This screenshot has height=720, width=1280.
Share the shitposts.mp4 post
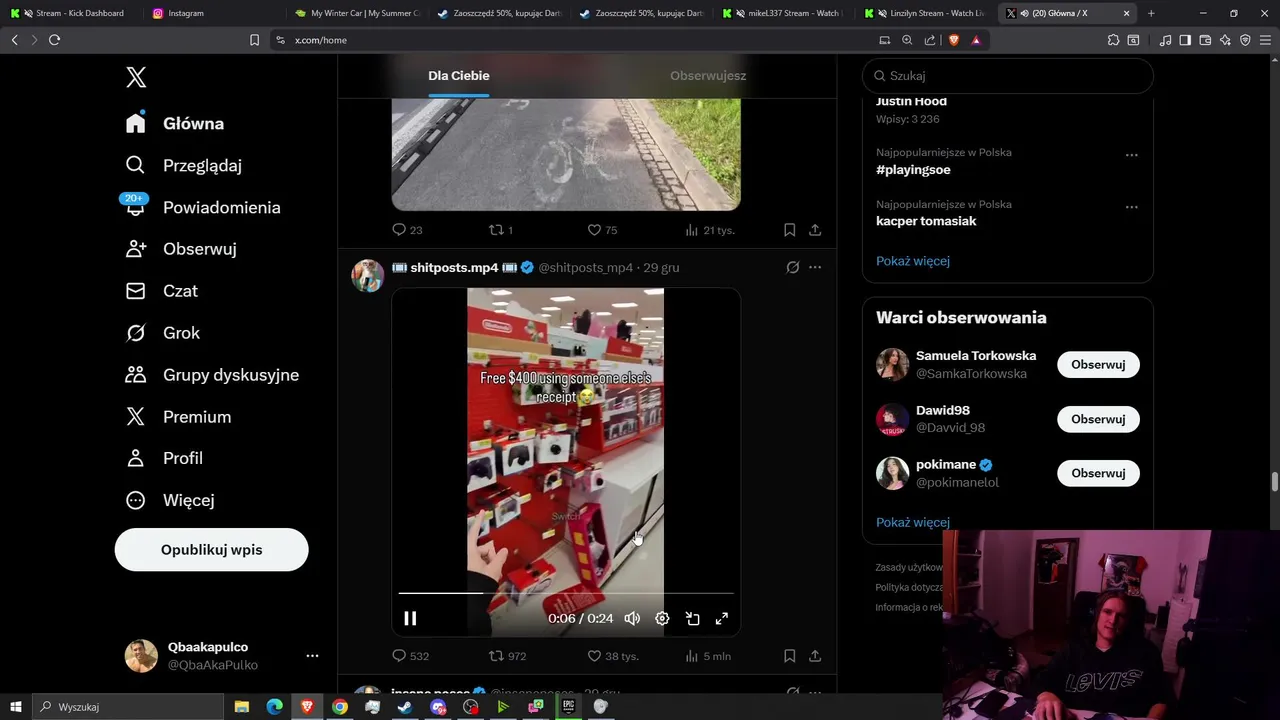coord(815,656)
